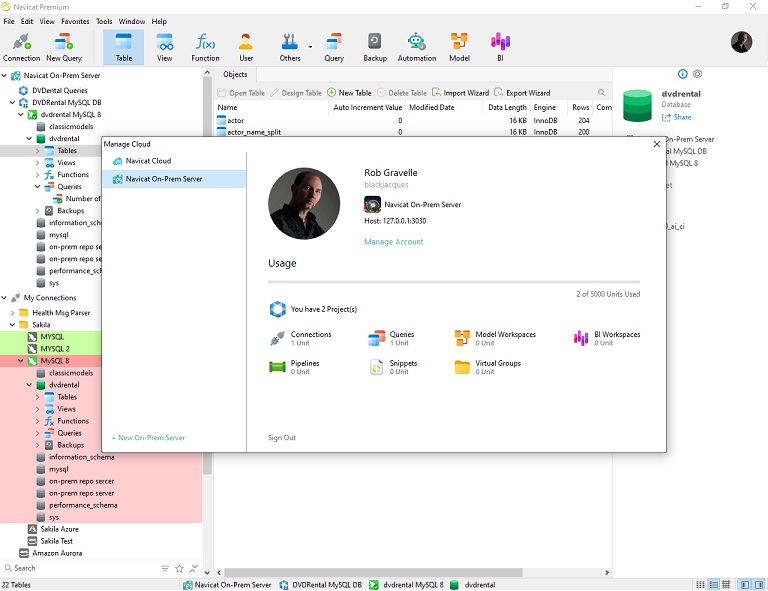Click the Pipelines usage icon
The width and height of the screenshot is (768, 591).
pyautogui.click(x=277, y=367)
